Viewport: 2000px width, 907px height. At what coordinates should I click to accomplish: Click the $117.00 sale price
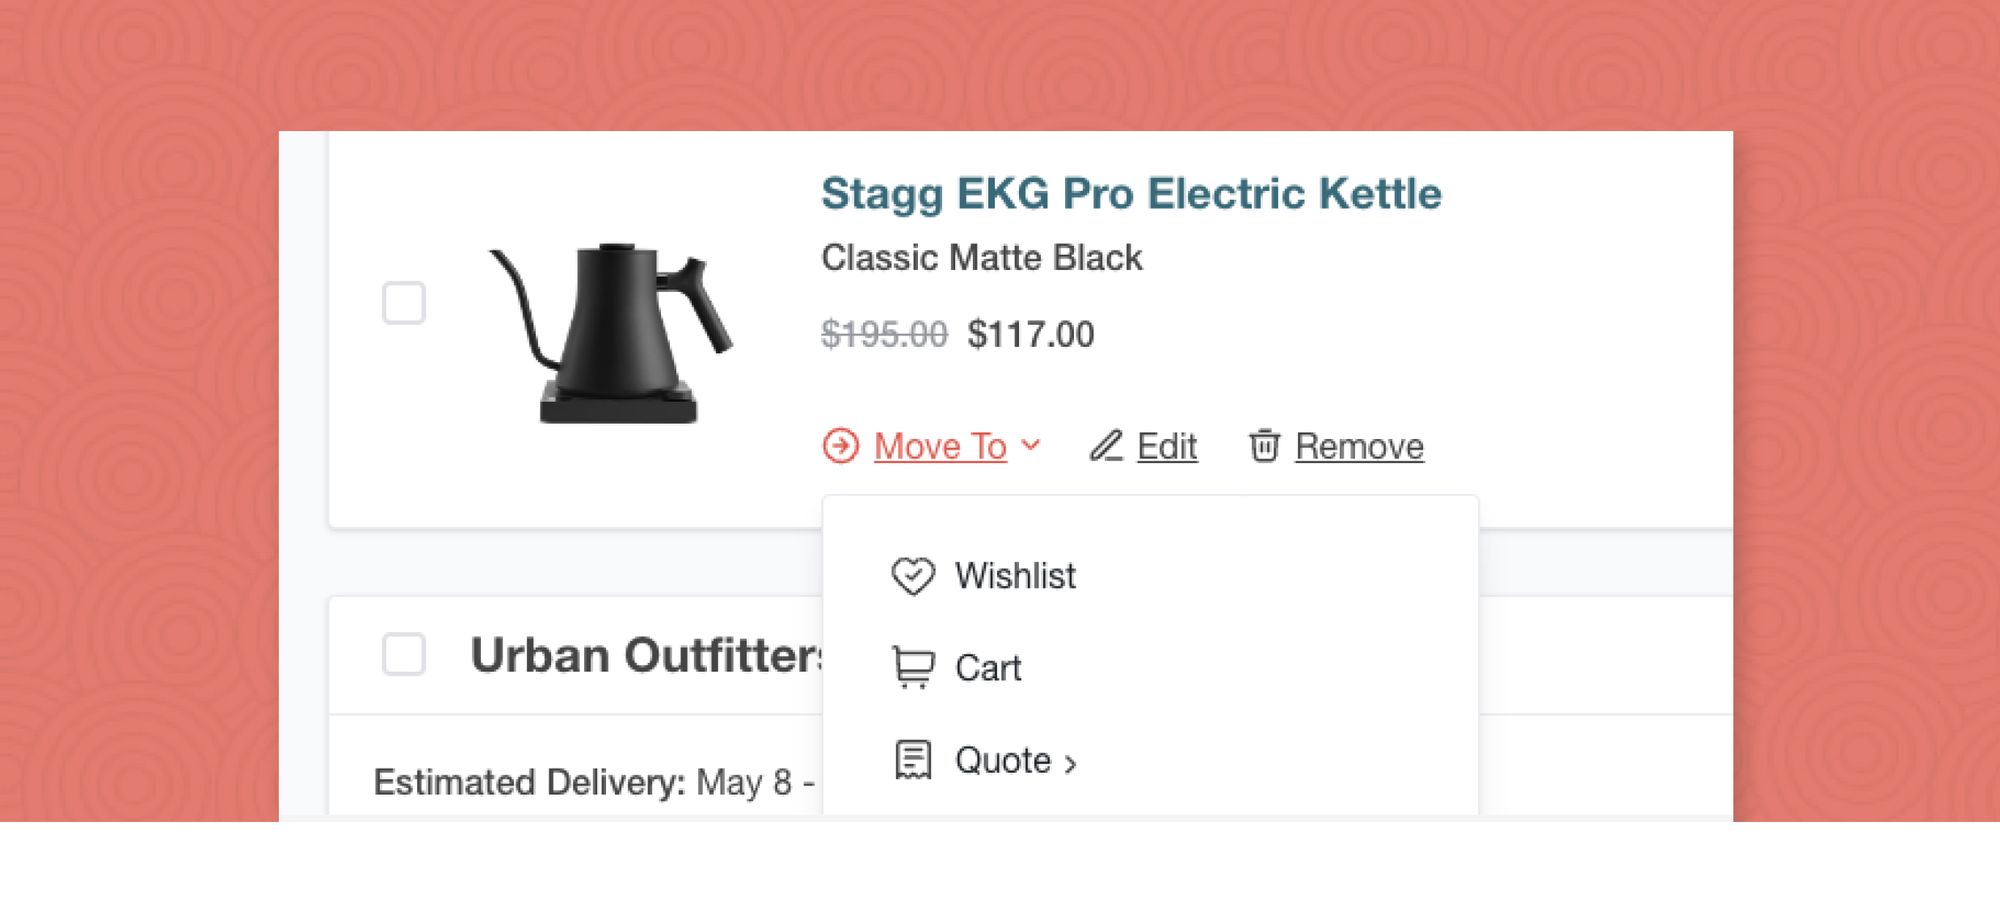tap(1030, 334)
